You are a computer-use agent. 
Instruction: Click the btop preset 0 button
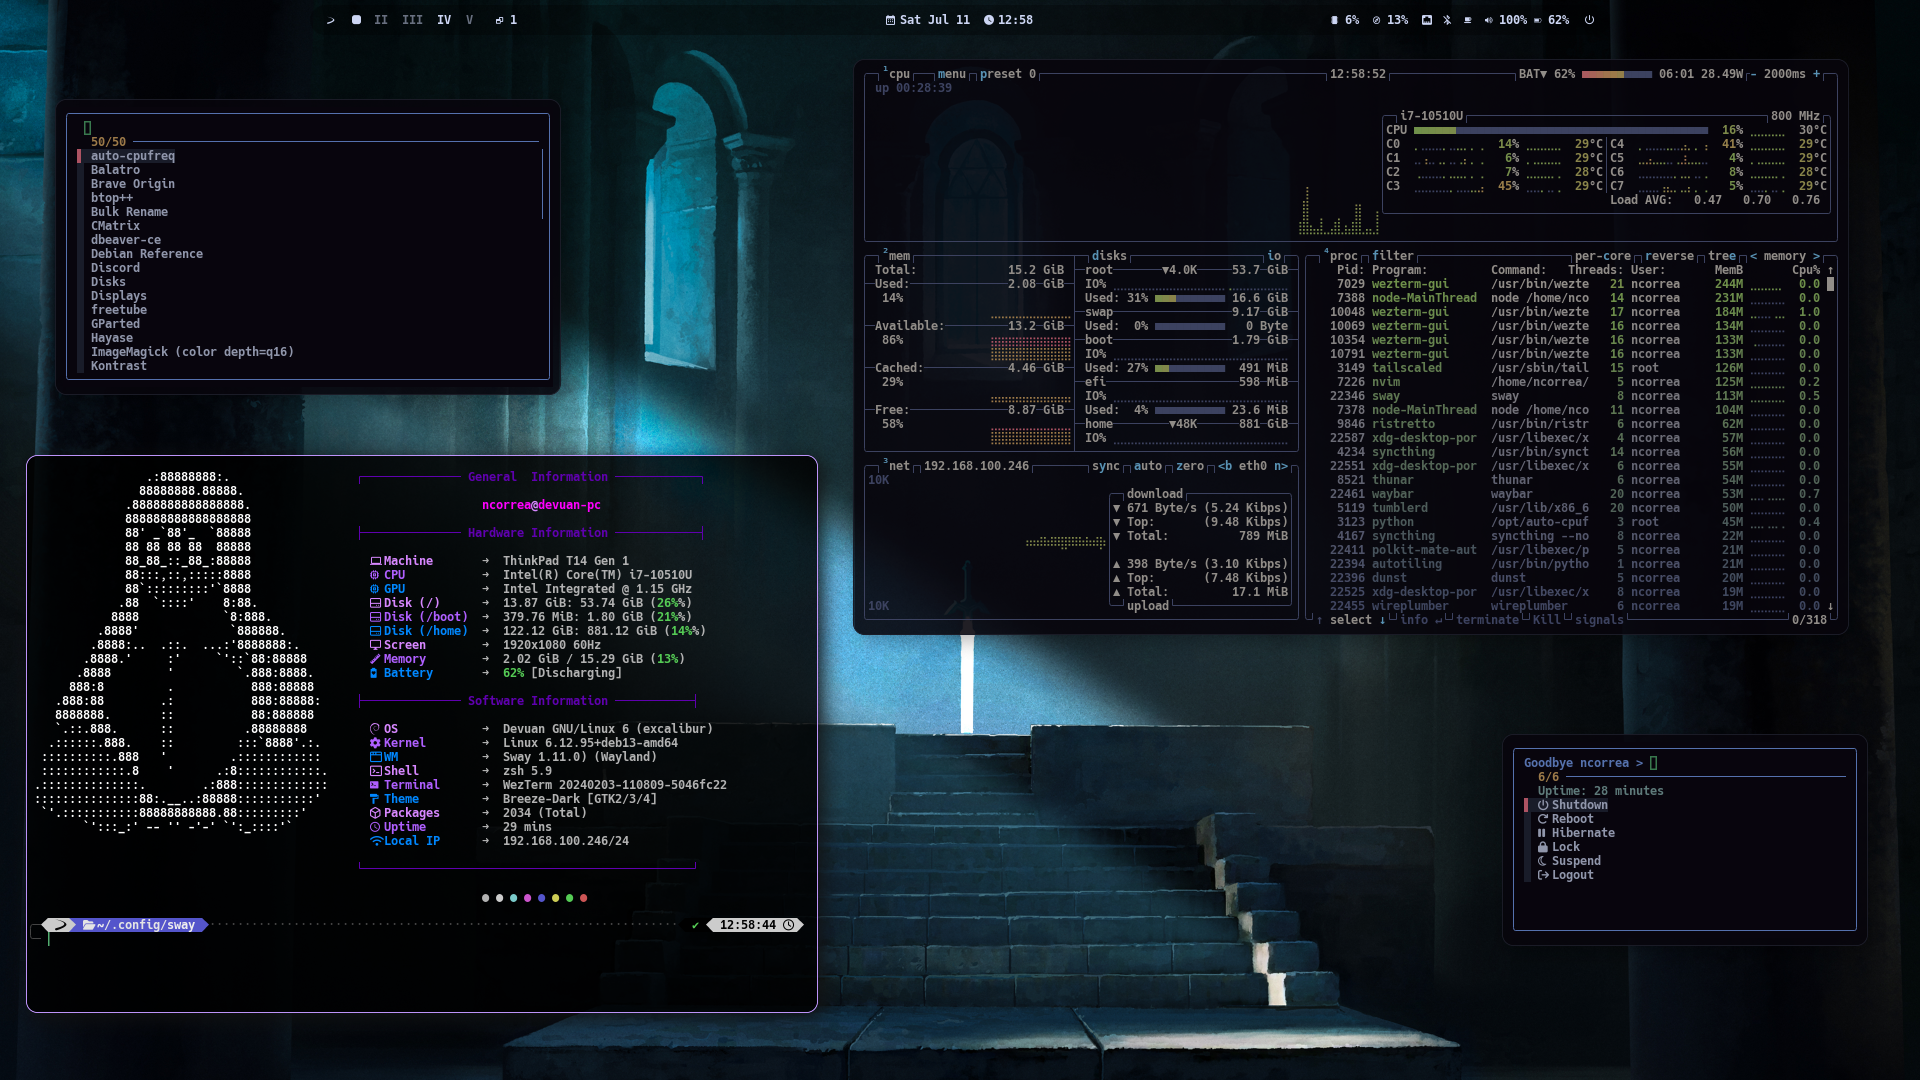(1007, 74)
